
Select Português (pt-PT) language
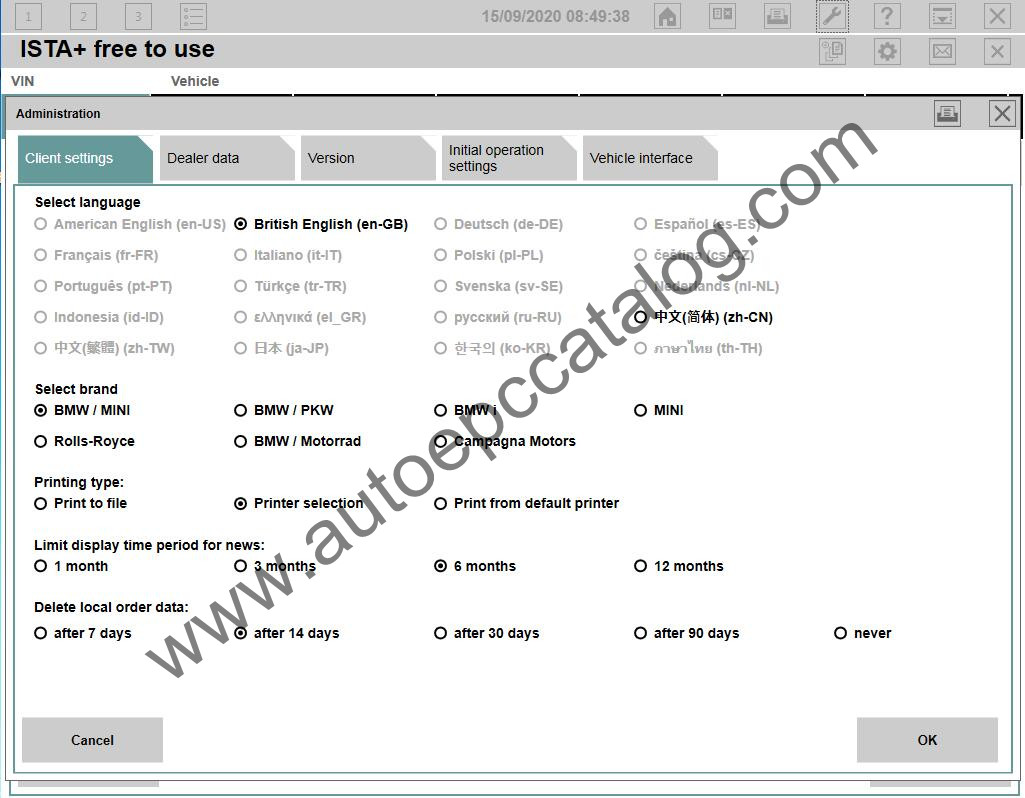pyautogui.click(x=103, y=286)
